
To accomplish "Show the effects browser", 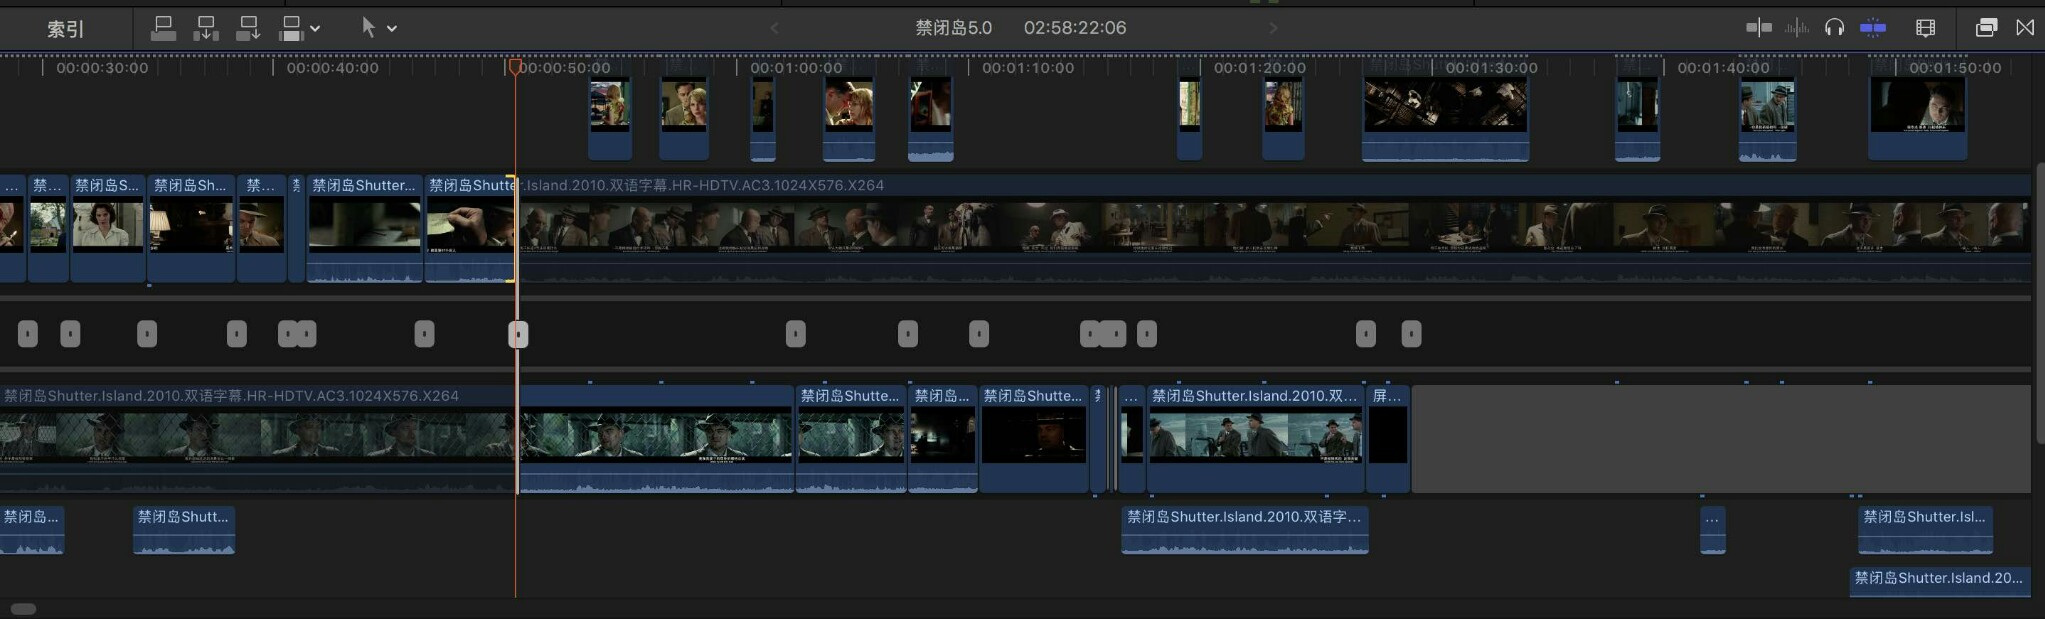I will pyautogui.click(x=1986, y=28).
